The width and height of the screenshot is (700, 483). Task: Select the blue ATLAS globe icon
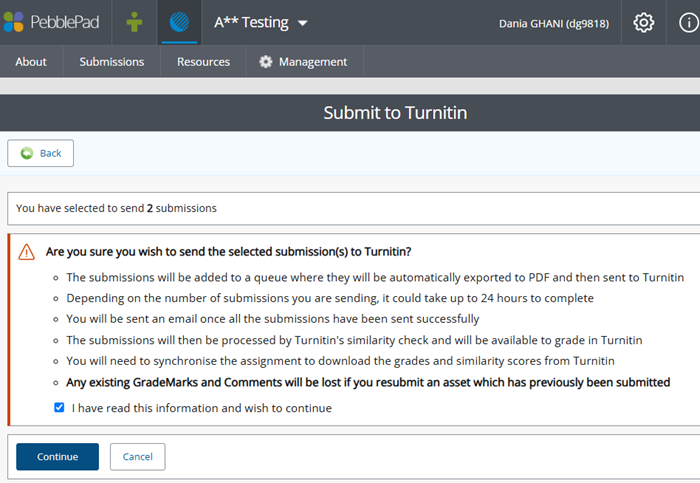click(x=179, y=22)
